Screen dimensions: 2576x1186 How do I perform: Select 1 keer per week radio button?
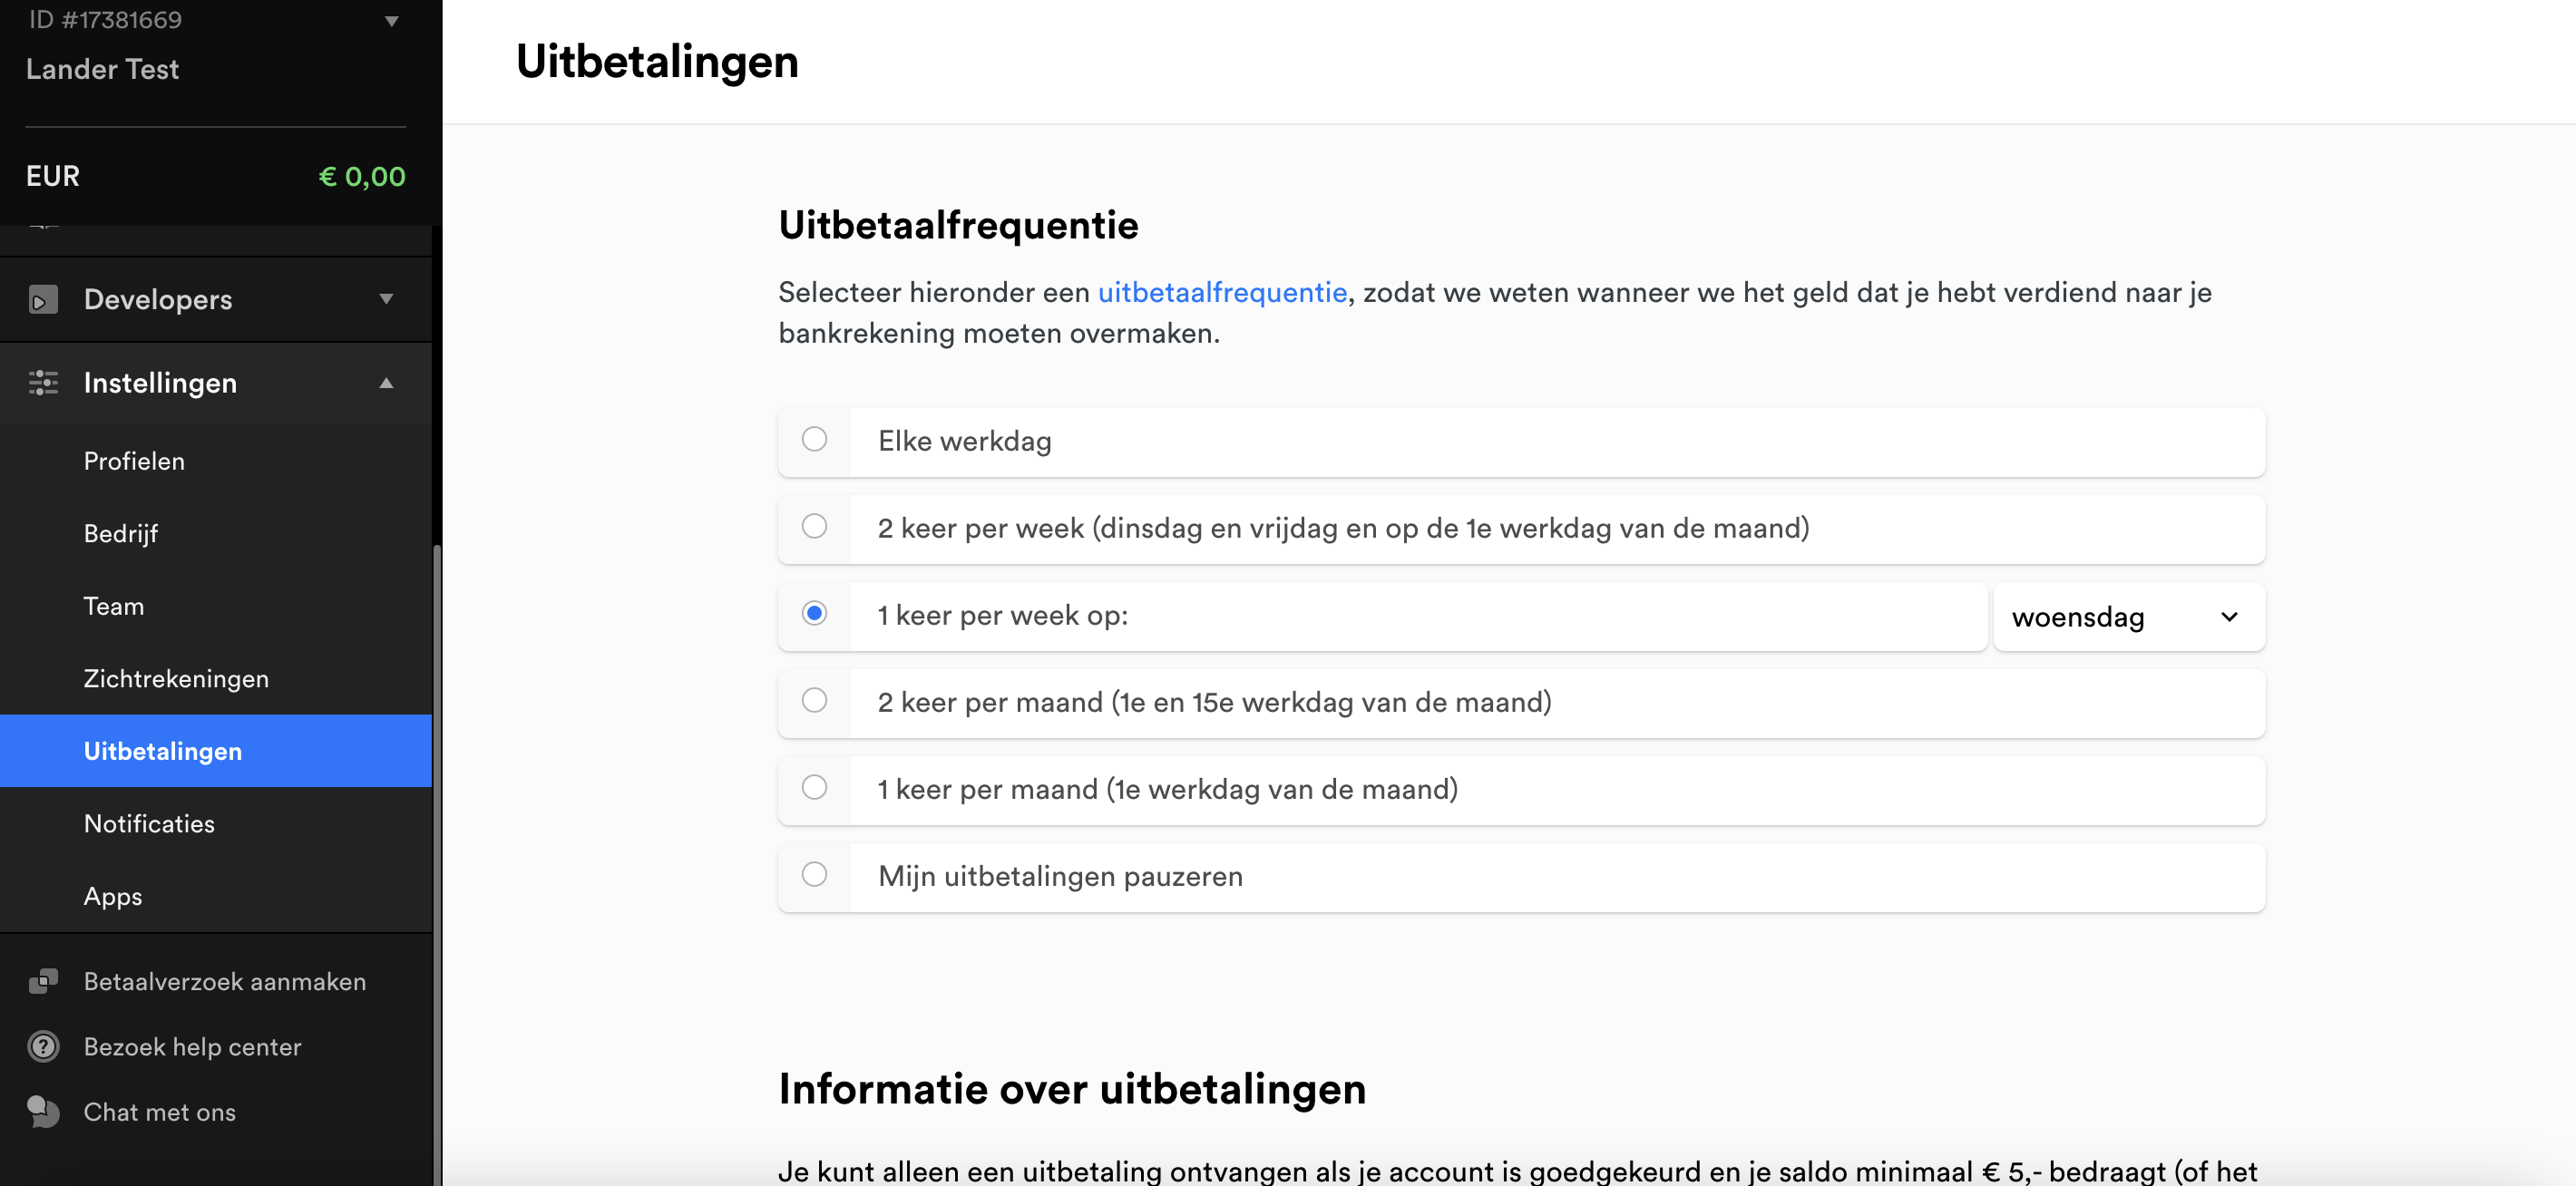click(x=814, y=613)
